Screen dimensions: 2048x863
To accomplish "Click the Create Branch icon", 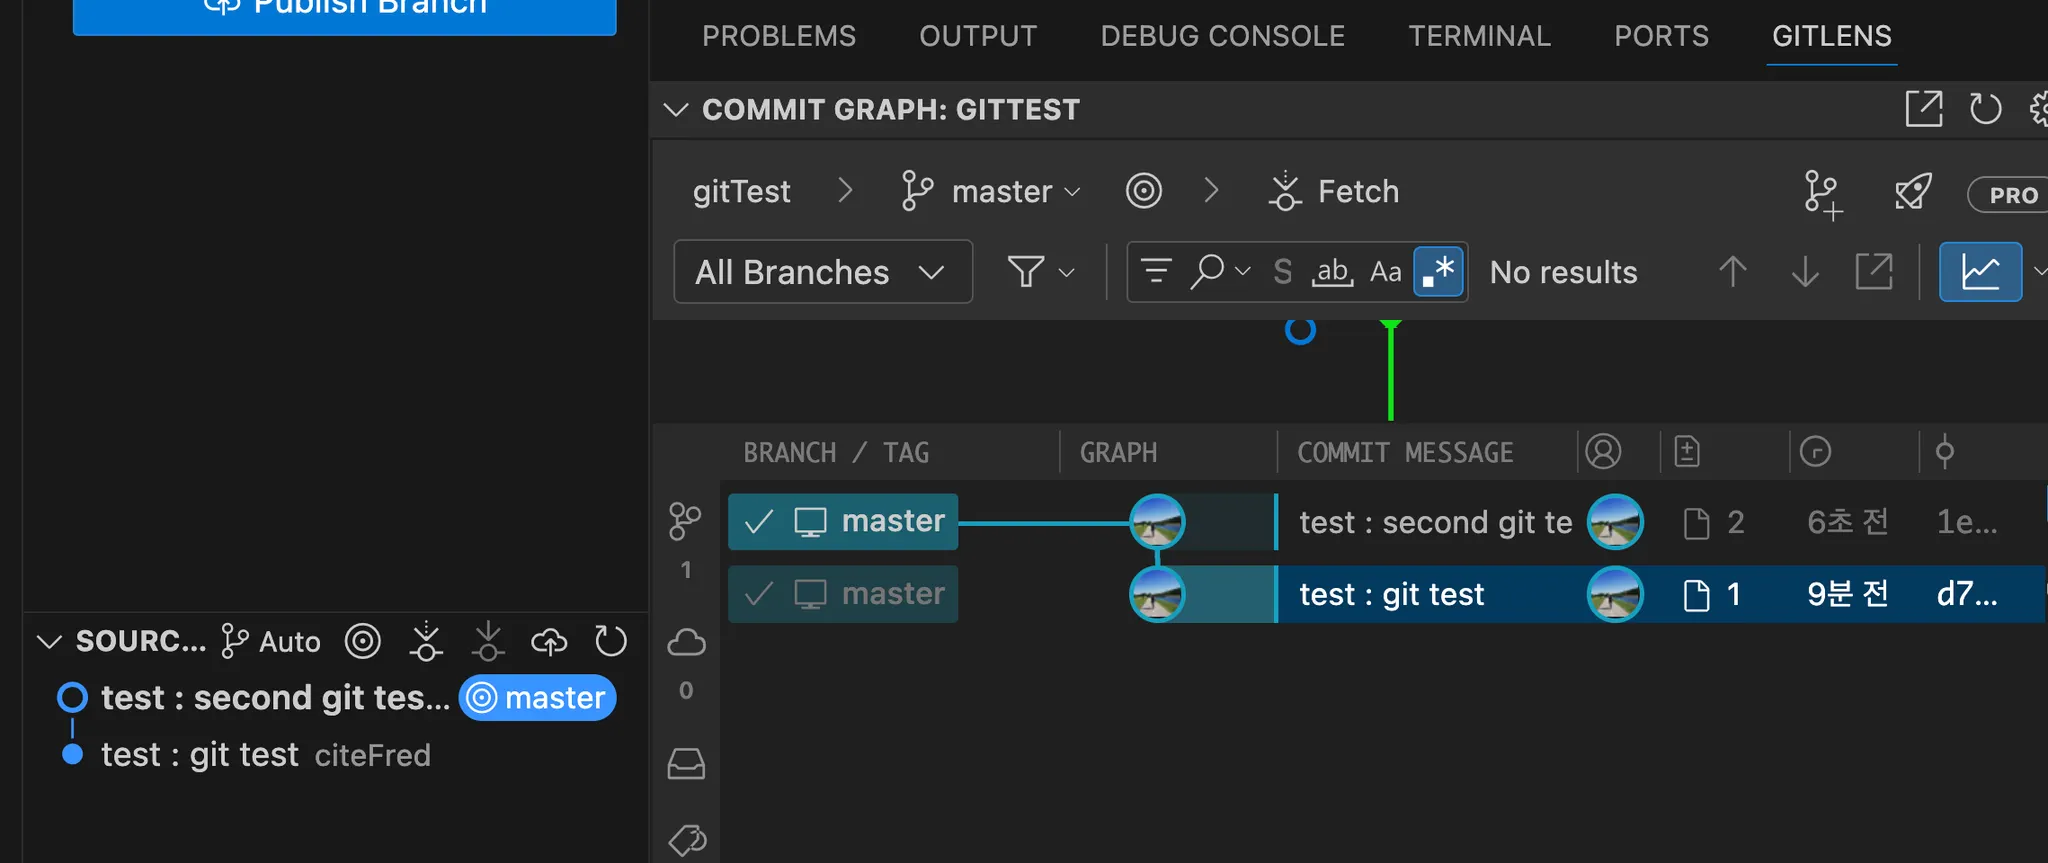I will pyautogui.click(x=1822, y=193).
